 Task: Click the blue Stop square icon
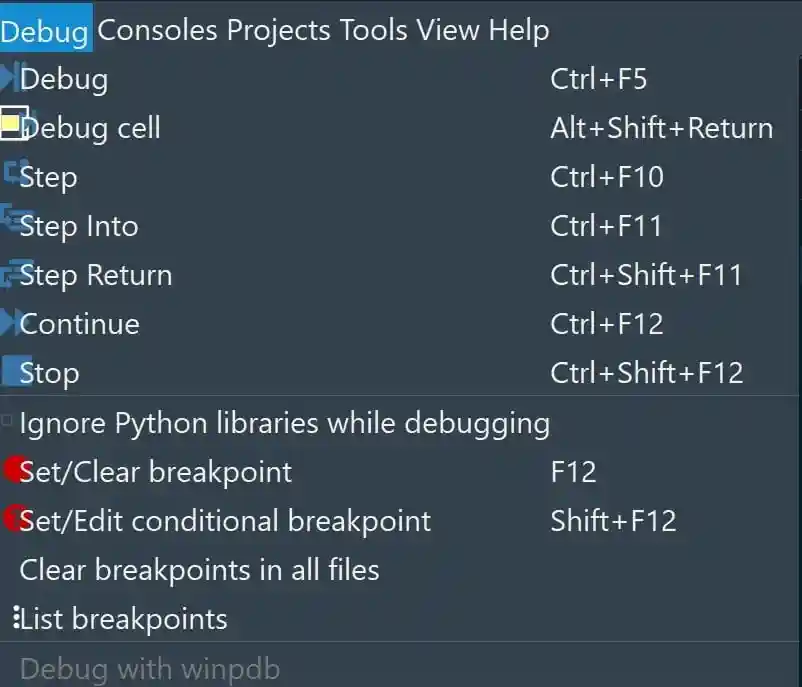coord(13,372)
